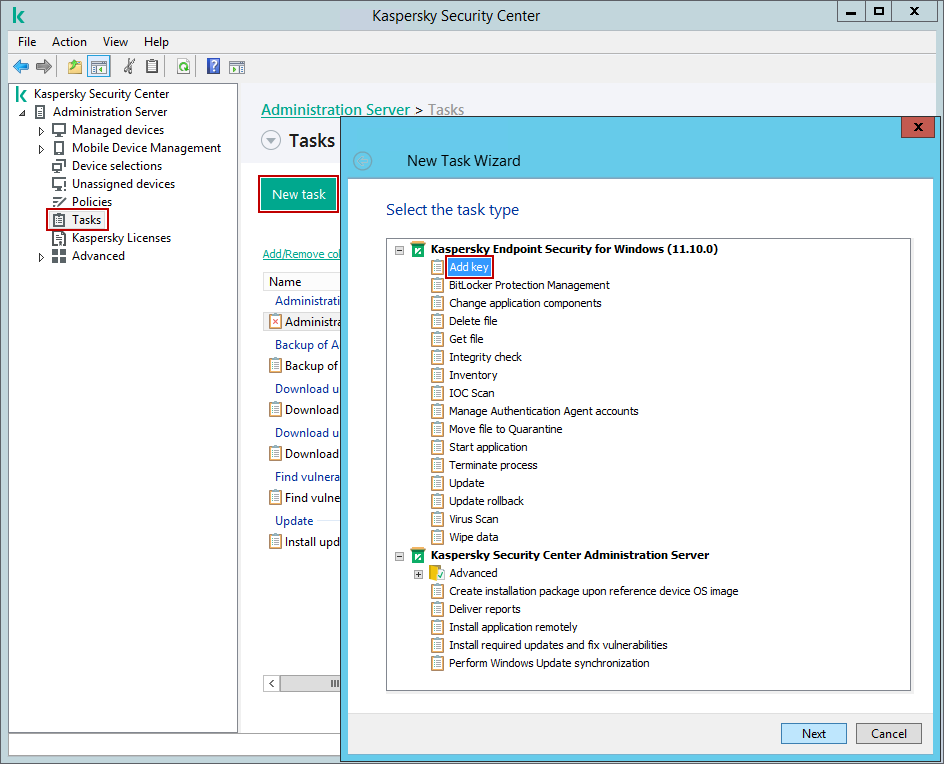Click the blue Help question mark icon
944x764 pixels.
213,67
